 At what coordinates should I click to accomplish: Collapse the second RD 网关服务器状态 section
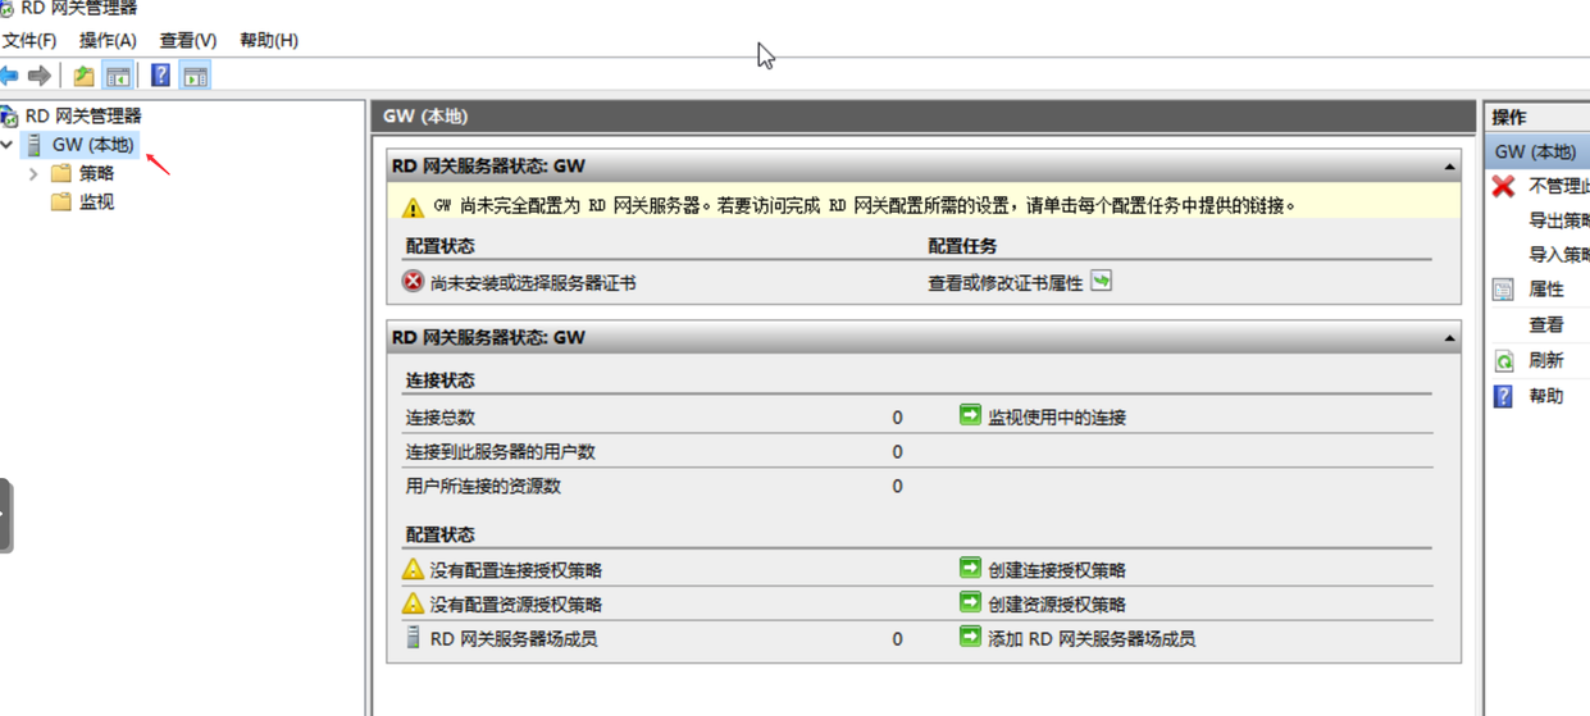point(1449,339)
